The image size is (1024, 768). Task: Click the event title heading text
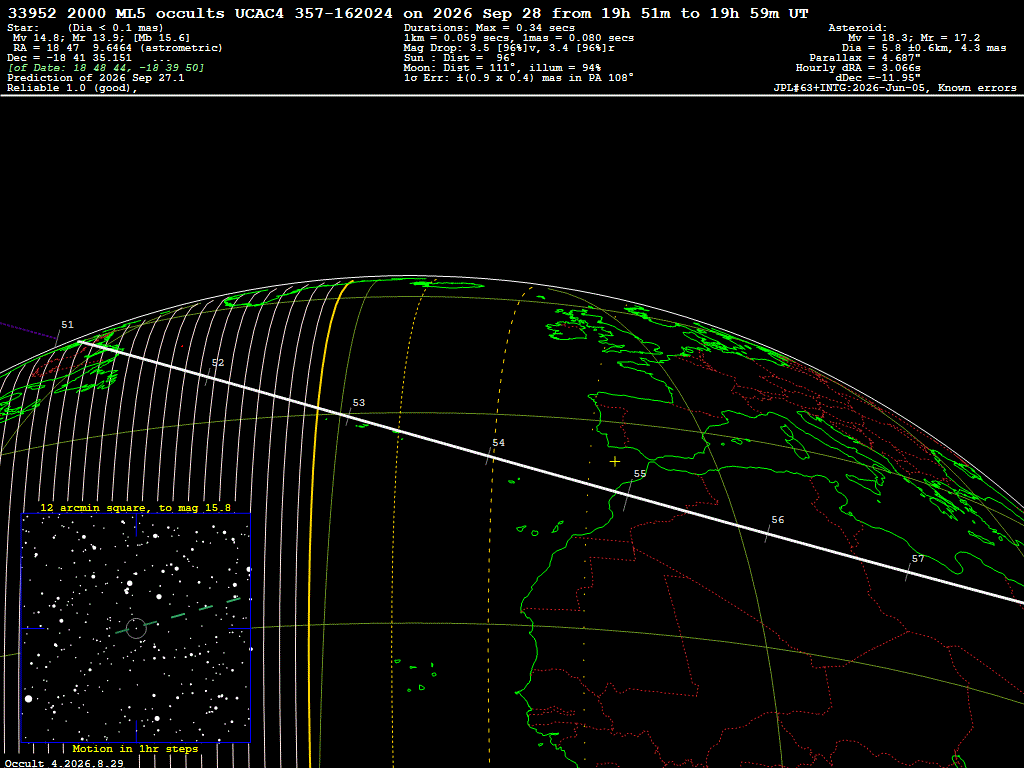[408, 13]
